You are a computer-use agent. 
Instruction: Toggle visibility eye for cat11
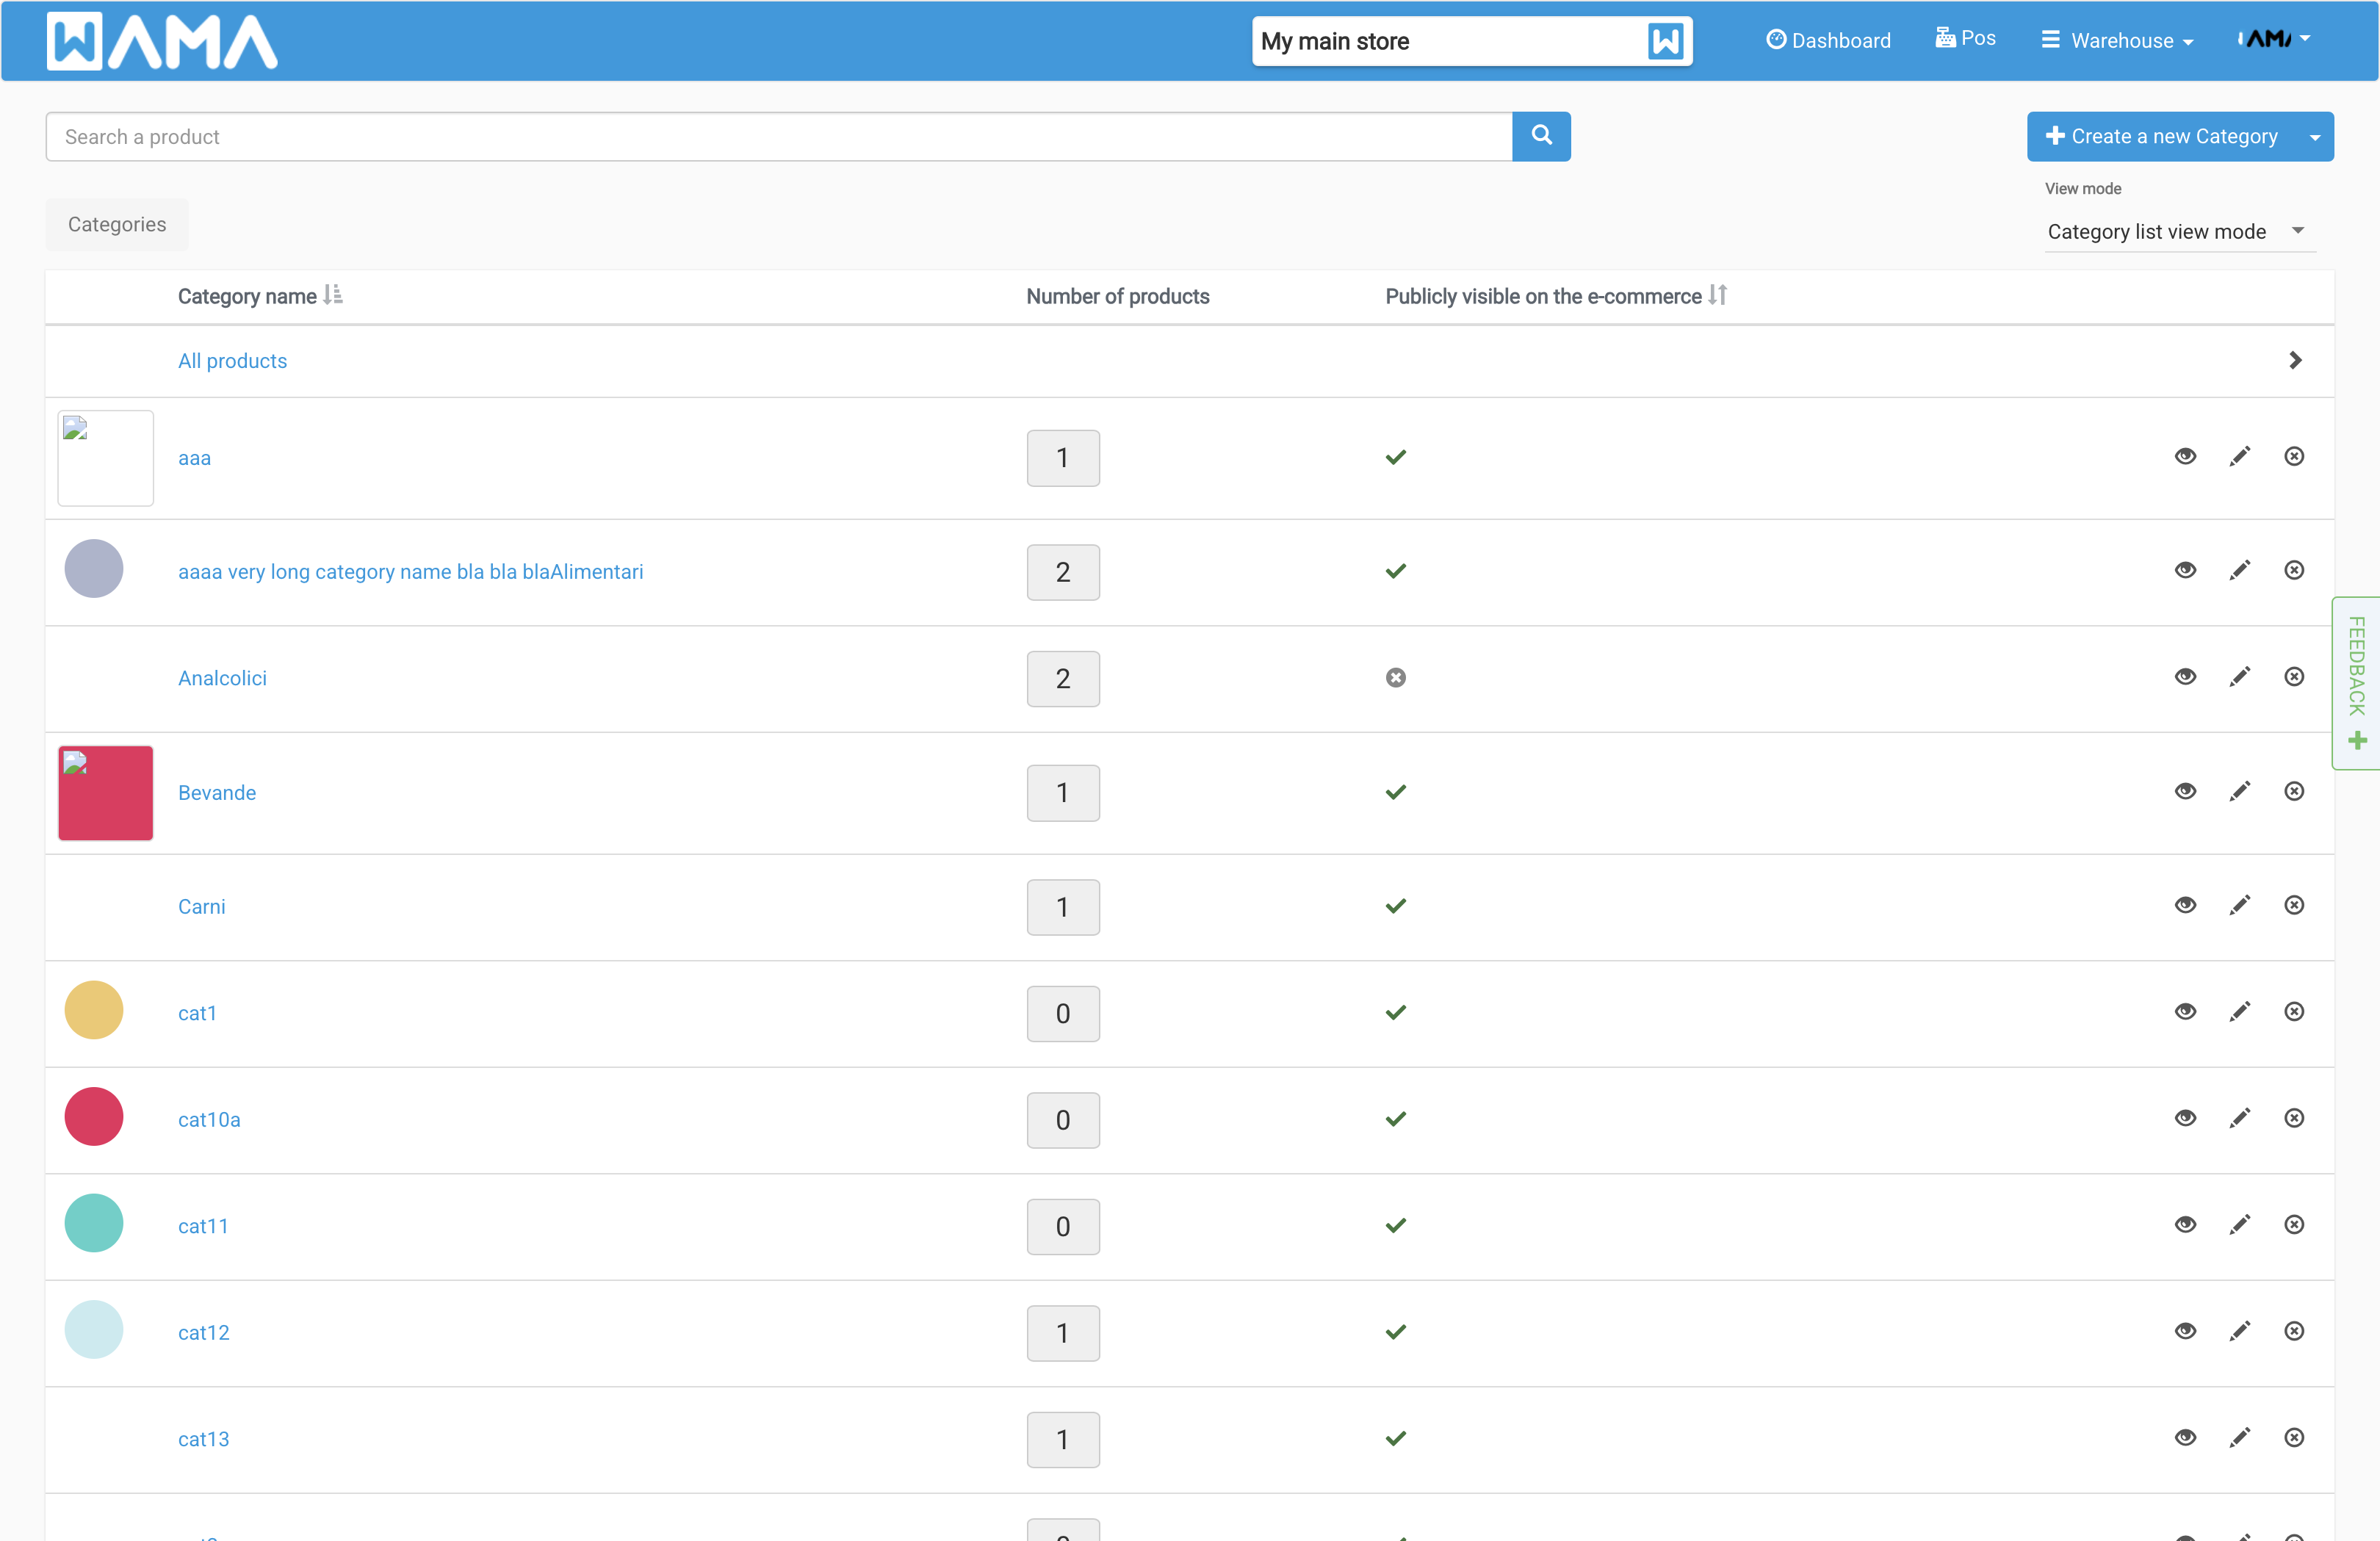tap(2185, 1225)
